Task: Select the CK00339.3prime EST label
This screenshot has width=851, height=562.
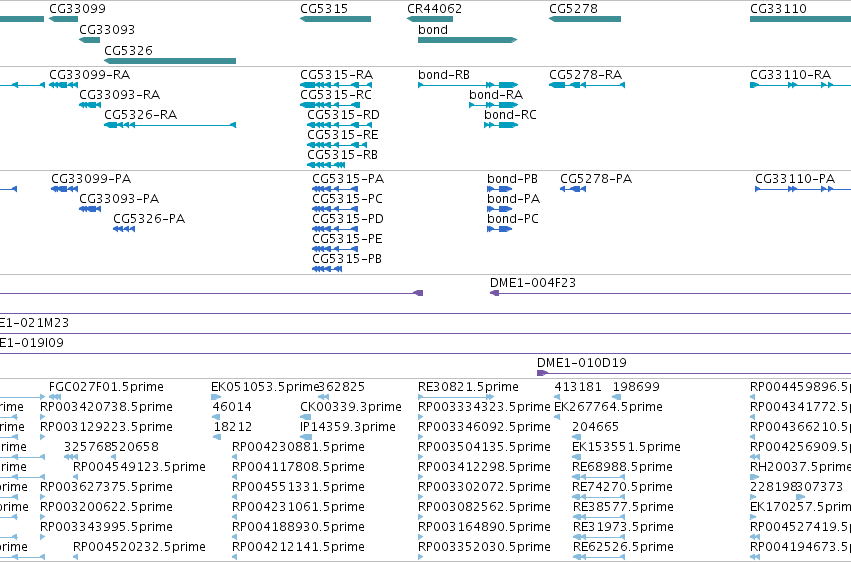Action: tap(351, 407)
